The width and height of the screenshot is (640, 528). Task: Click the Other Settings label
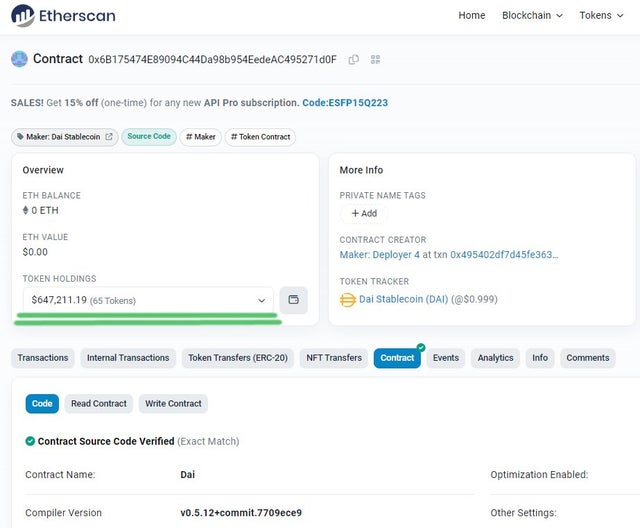coord(523,513)
